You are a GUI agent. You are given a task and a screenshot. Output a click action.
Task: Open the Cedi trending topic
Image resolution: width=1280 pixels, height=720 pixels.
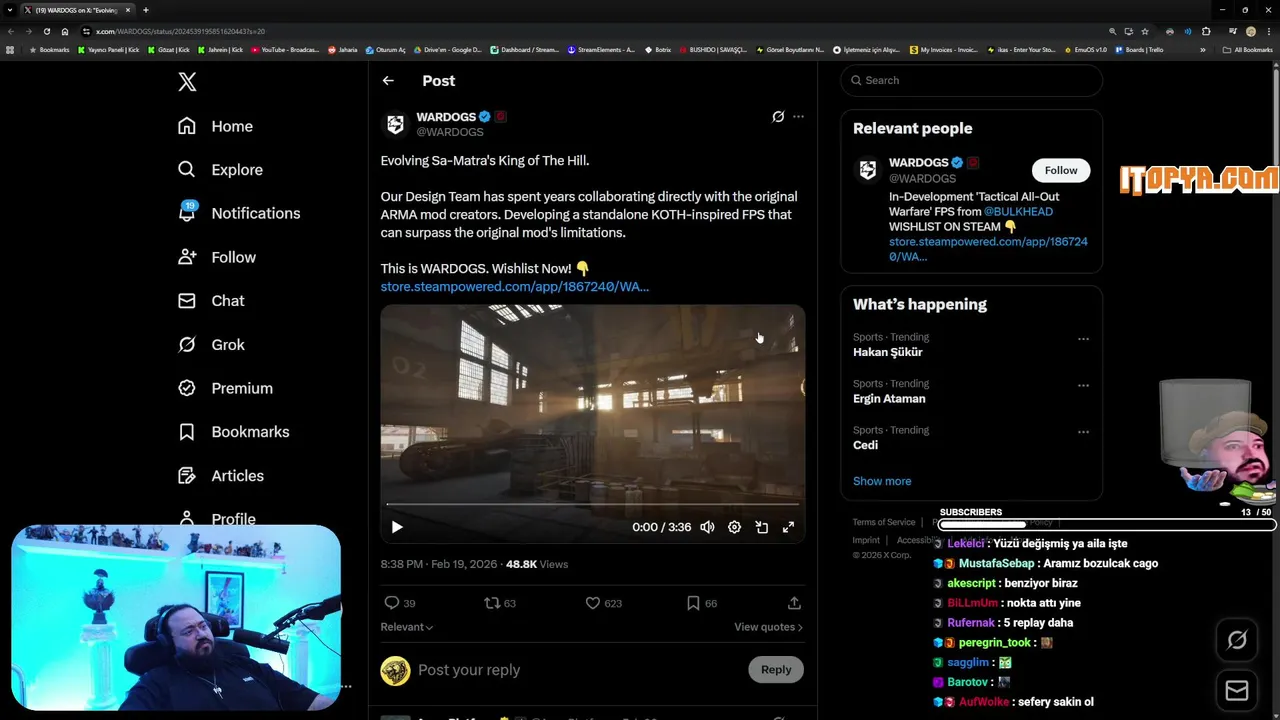coord(865,445)
